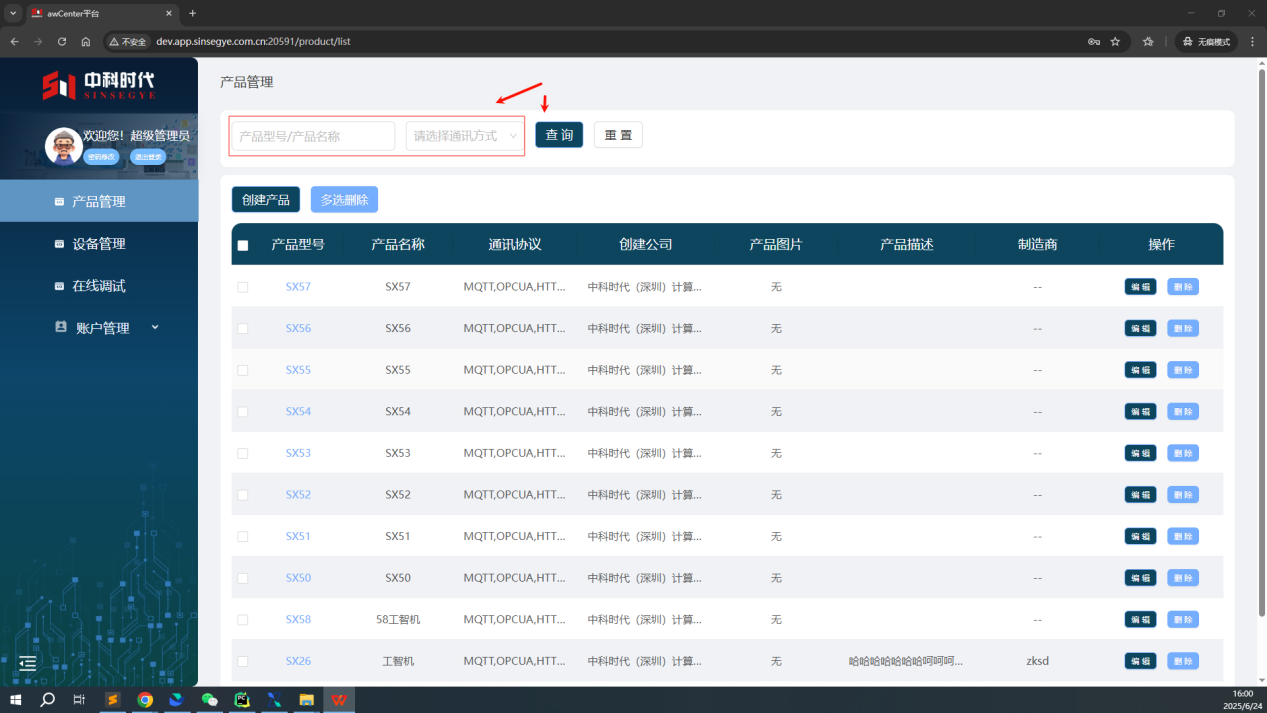1267x713 pixels.
Task: Select the checkbox for row SX26
Action: pos(243,661)
